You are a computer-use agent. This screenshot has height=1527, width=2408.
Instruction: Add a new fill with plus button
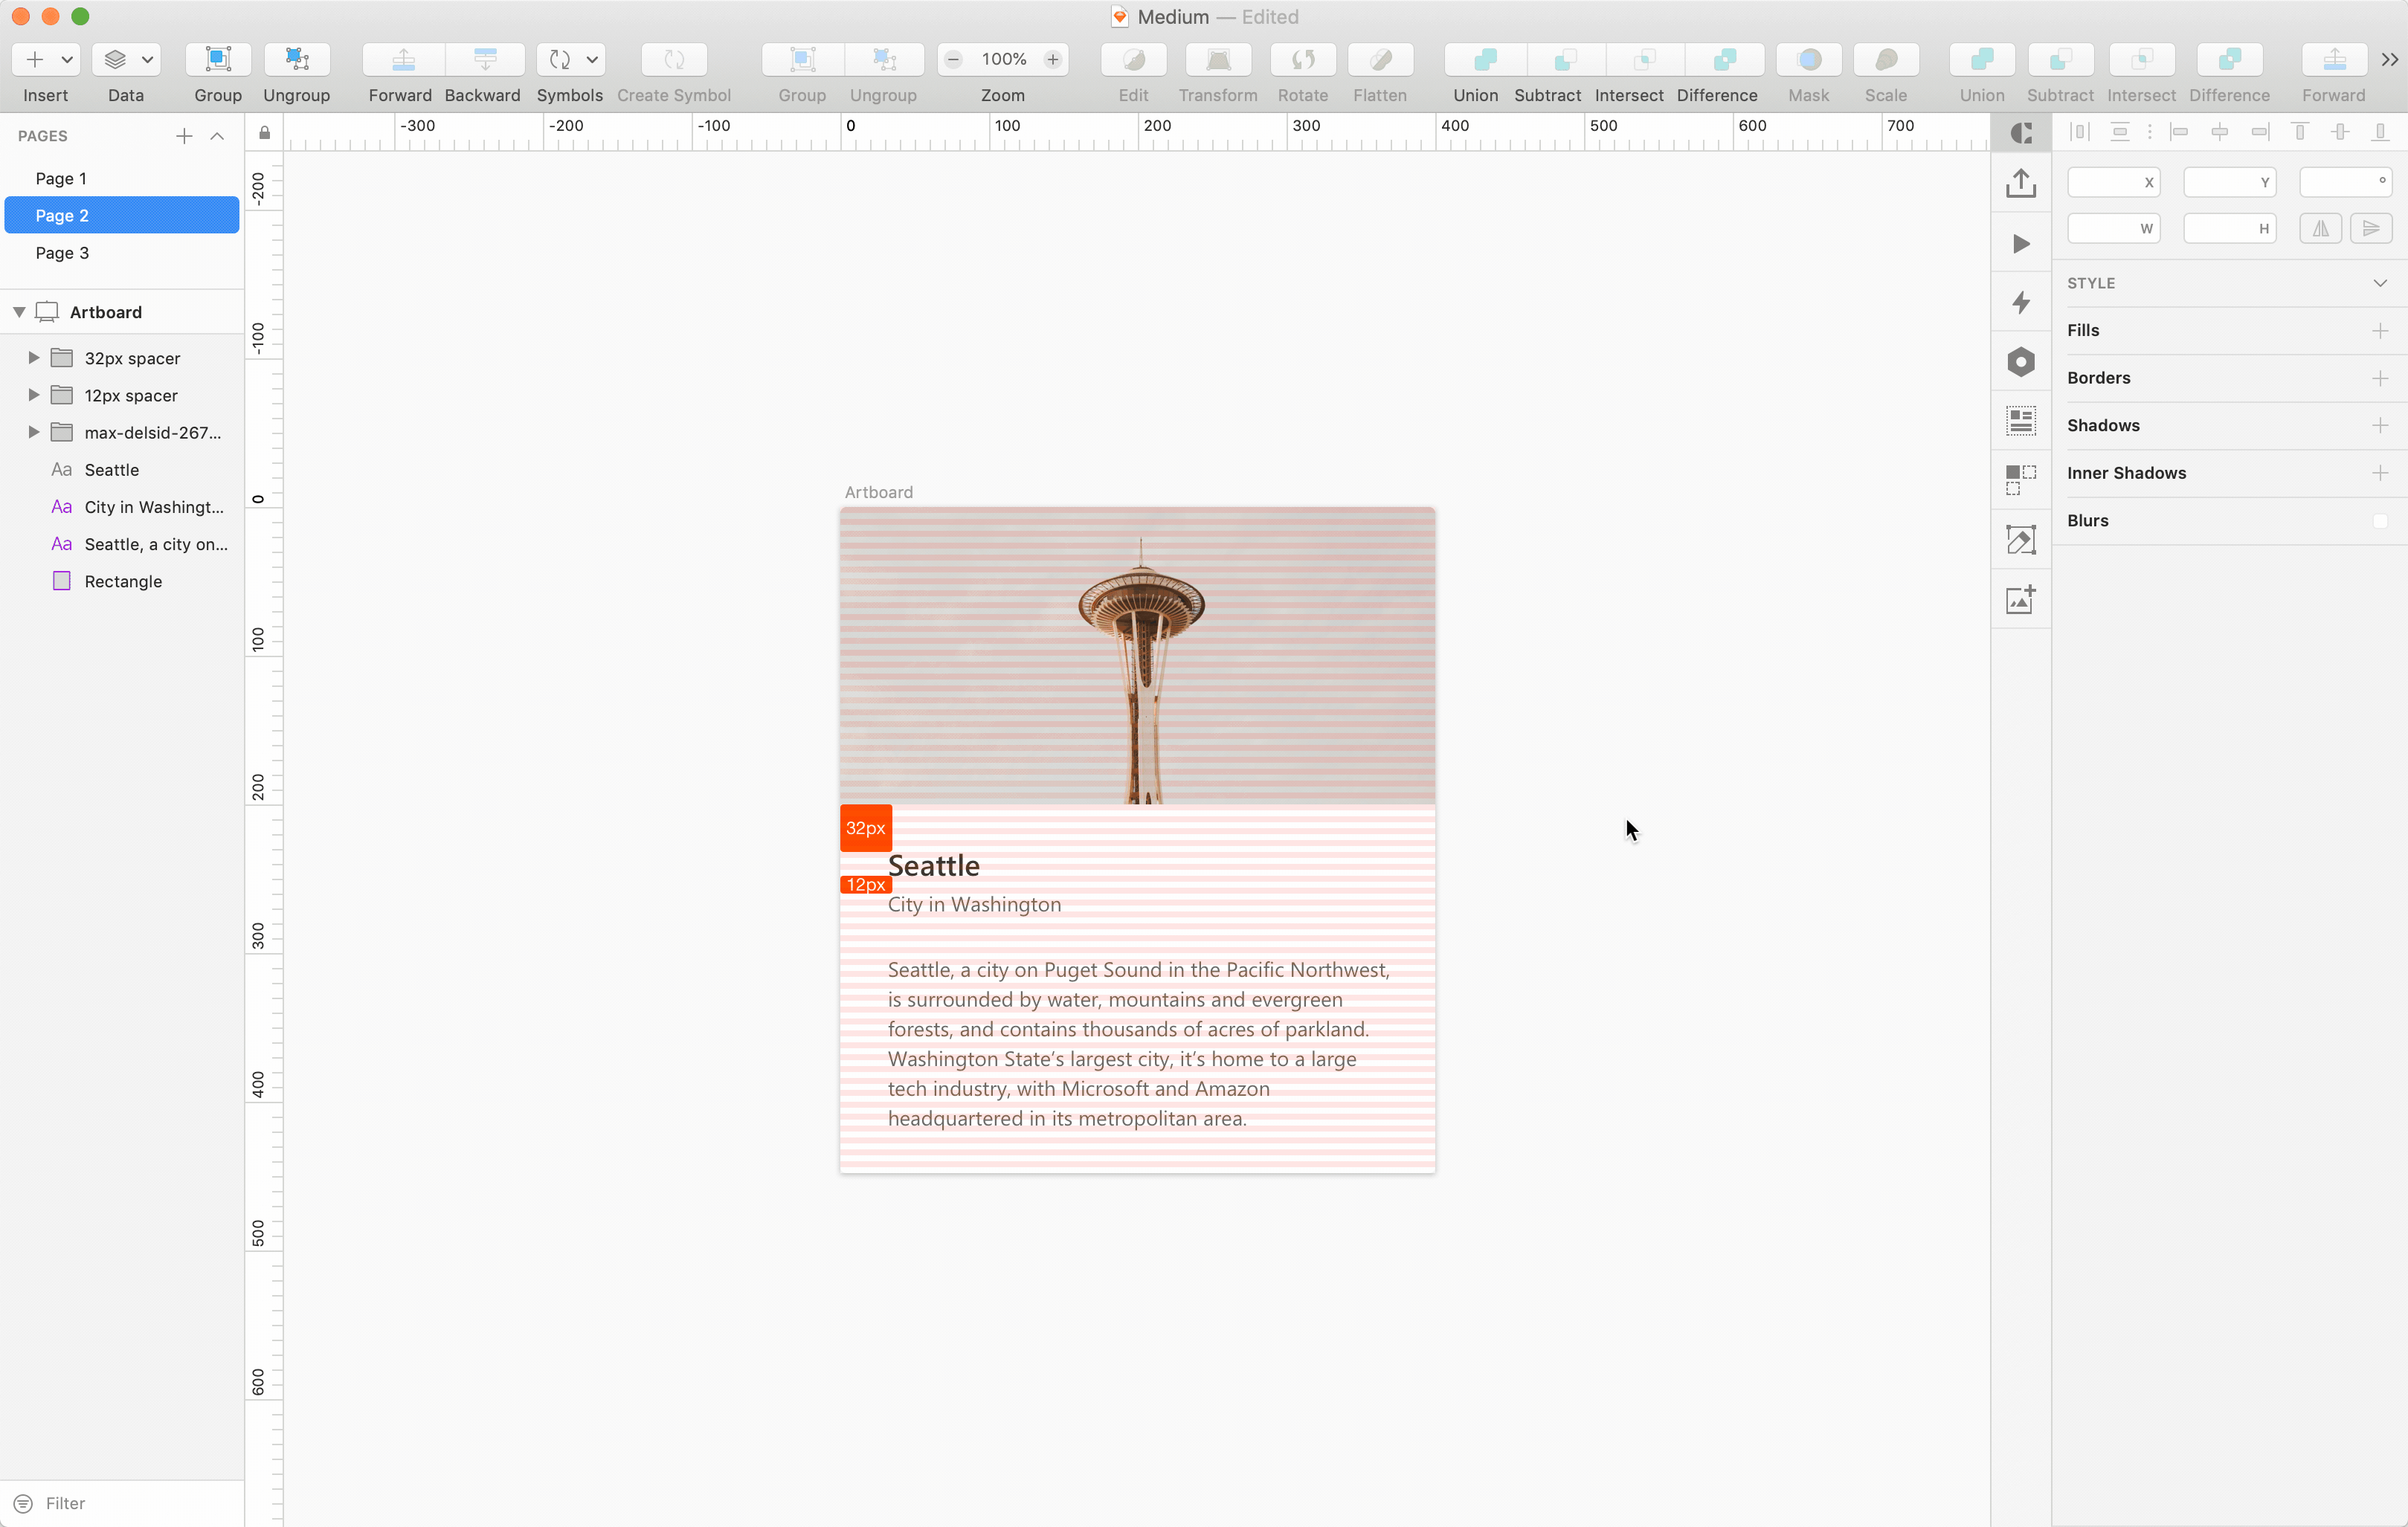click(2379, 331)
